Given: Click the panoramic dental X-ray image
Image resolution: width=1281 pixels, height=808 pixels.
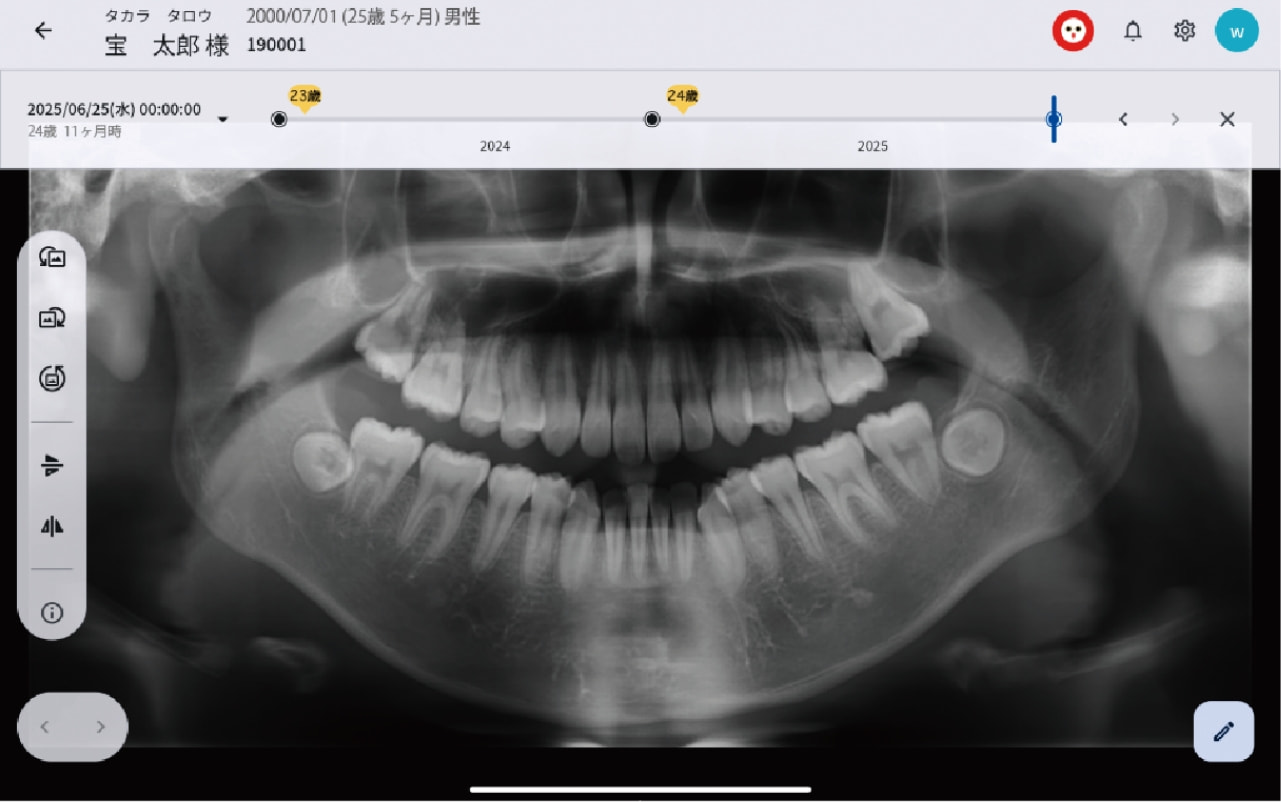Looking at the screenshot, I should [640, 450].
